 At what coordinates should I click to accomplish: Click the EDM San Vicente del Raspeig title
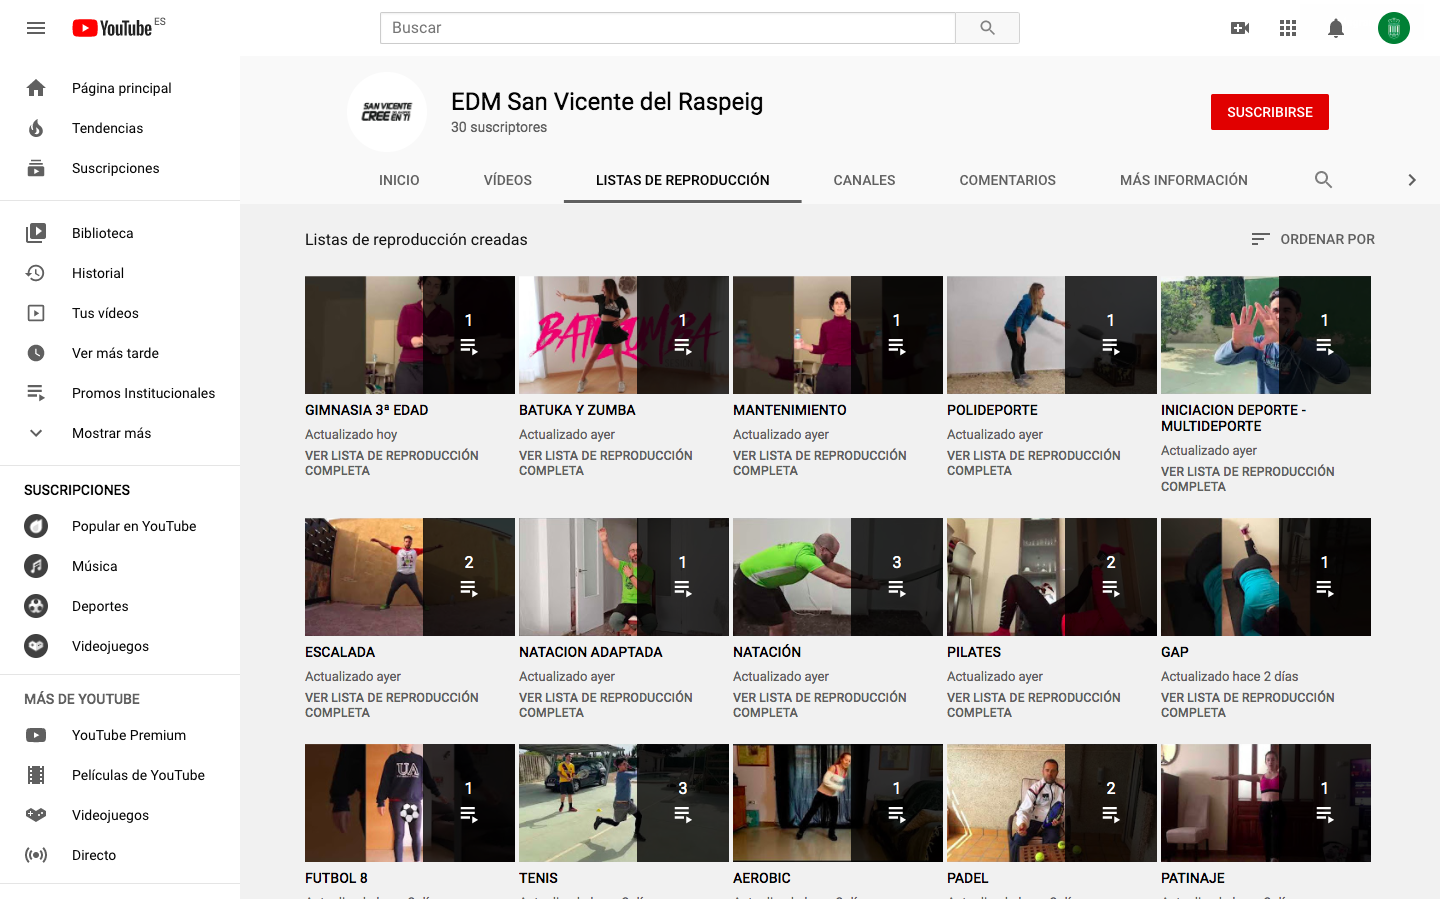click(607, 102)
